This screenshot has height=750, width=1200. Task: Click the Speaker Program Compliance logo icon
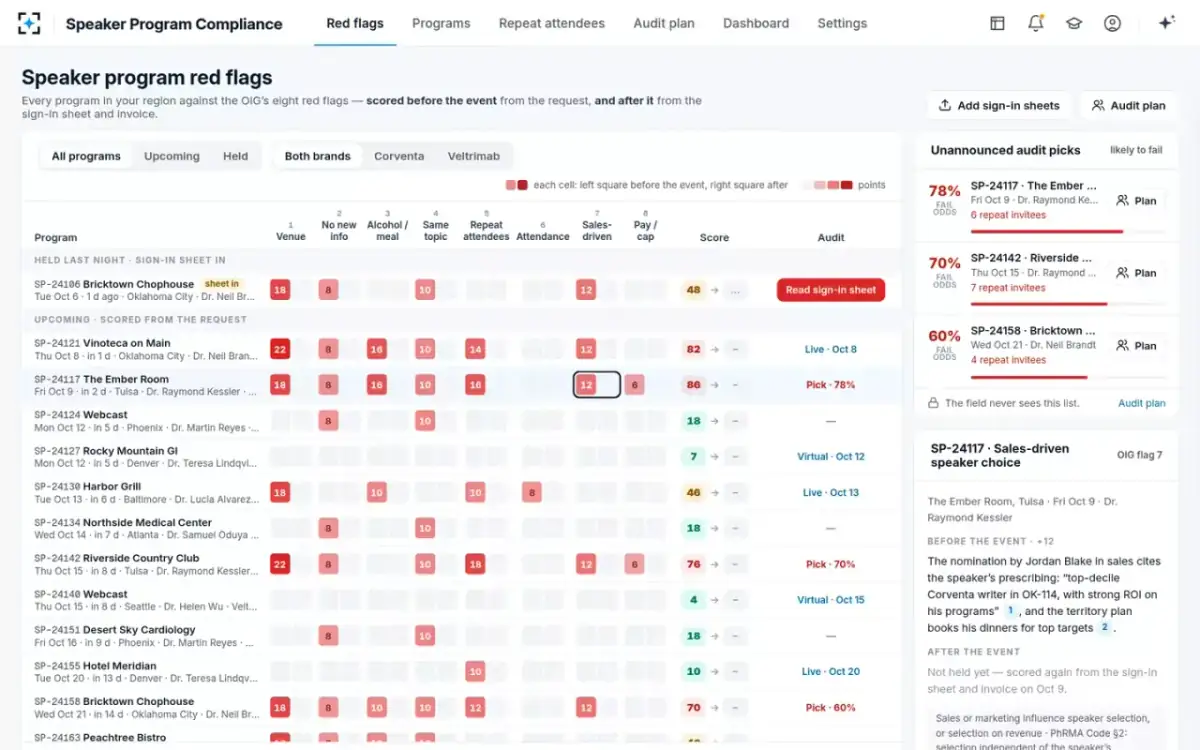30,23
